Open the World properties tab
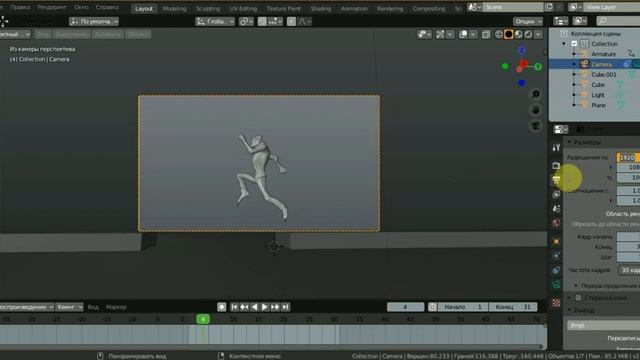Screen dimensions: 640x360 (x=556, y=223)
